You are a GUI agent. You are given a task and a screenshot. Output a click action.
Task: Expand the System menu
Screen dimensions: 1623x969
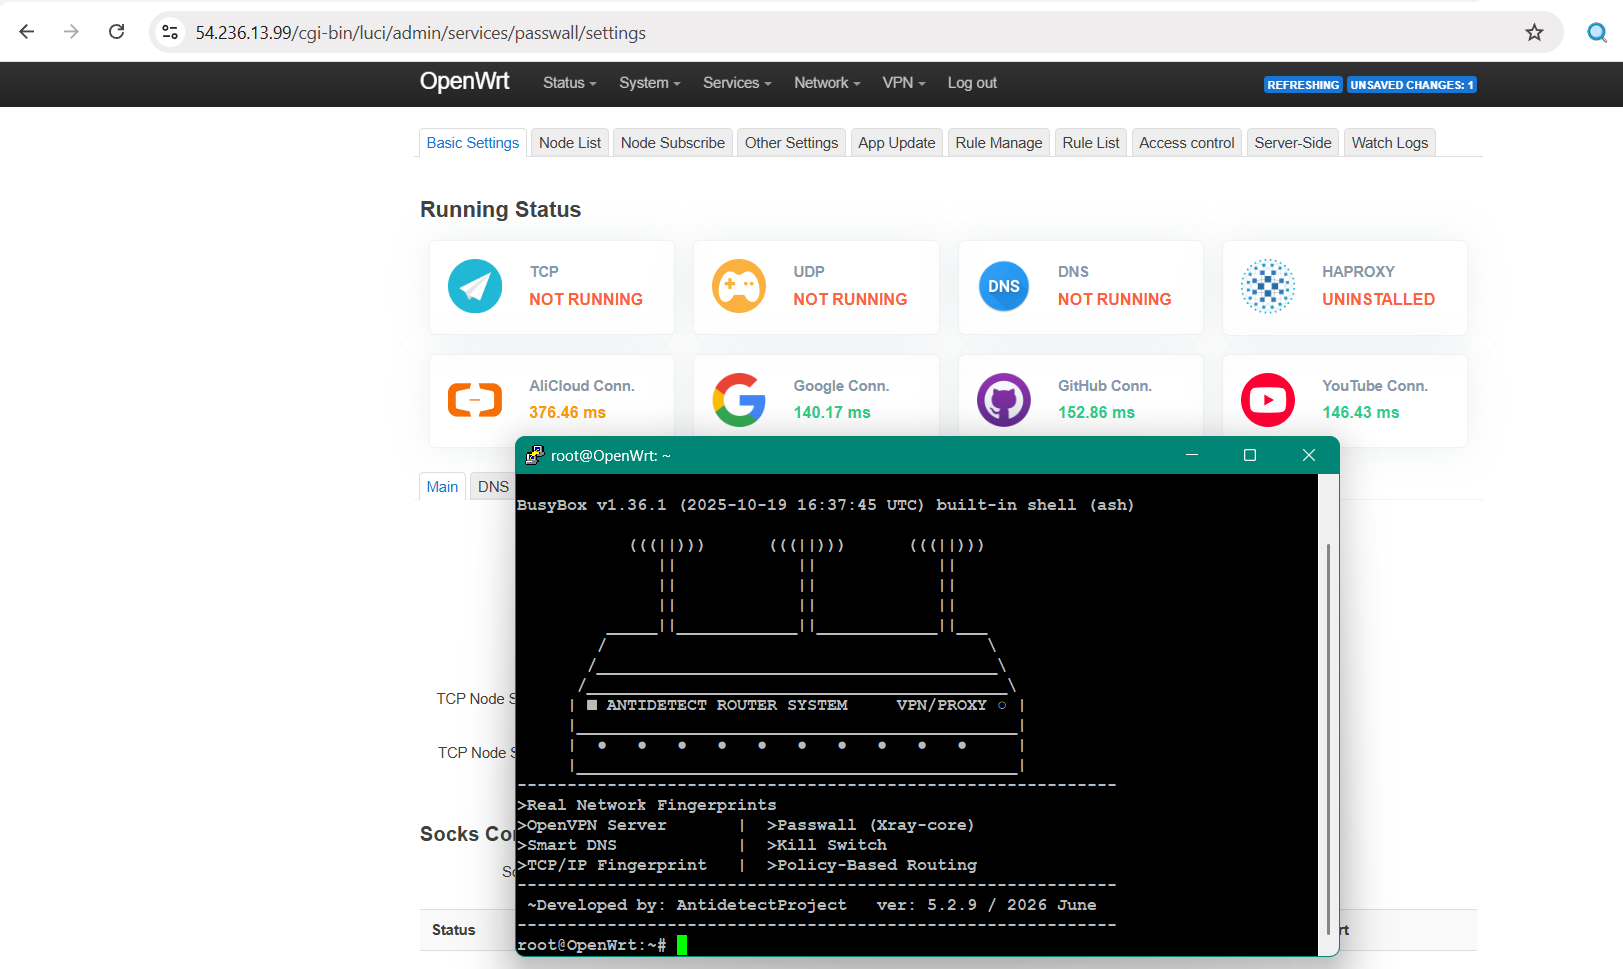click(649, 83)
